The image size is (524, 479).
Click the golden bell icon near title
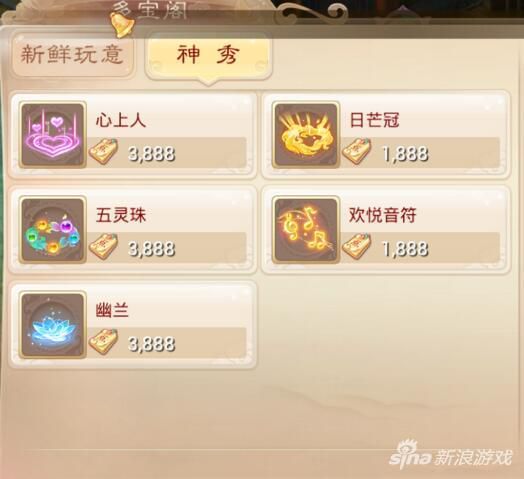122,24
